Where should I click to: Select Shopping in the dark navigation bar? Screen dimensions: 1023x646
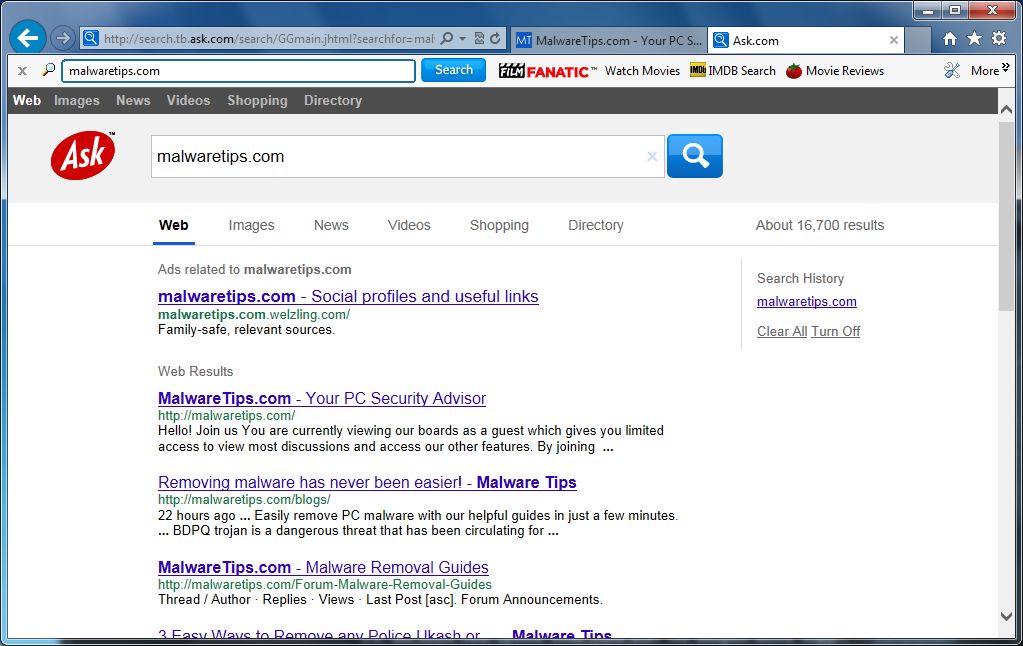pos(257,100)
